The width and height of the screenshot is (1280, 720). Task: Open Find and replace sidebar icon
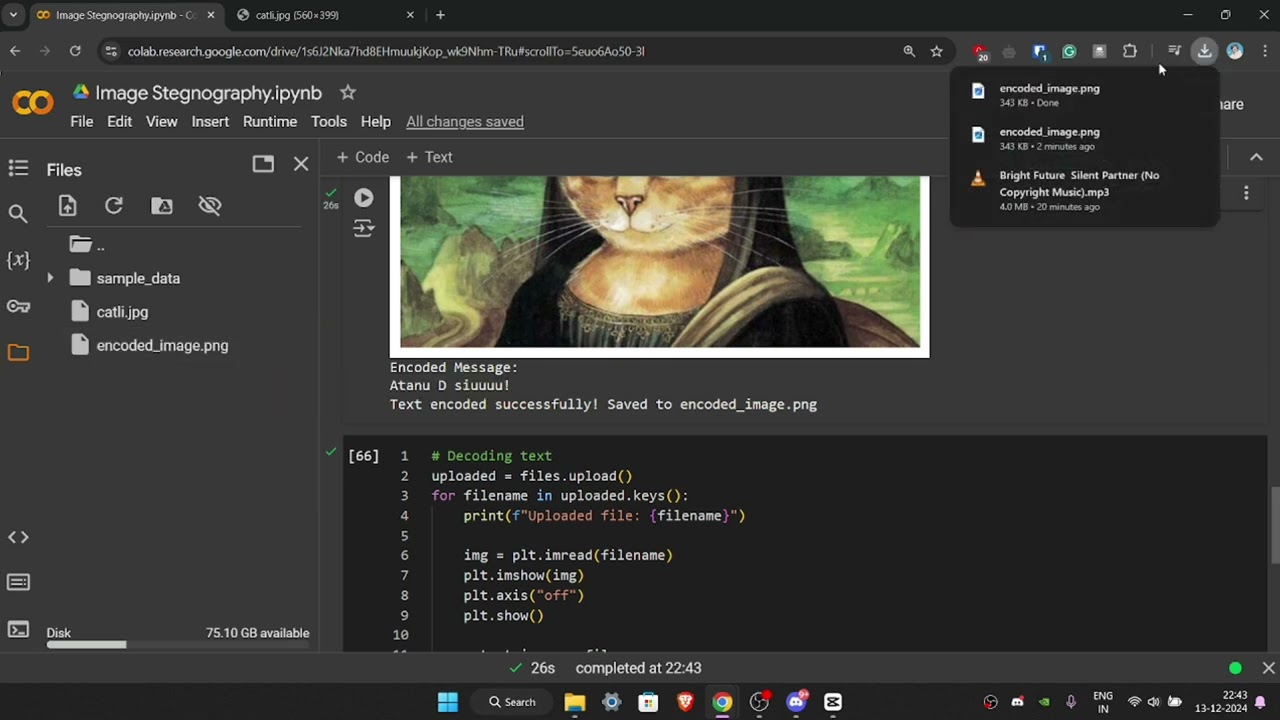click(x=18, y=213)
